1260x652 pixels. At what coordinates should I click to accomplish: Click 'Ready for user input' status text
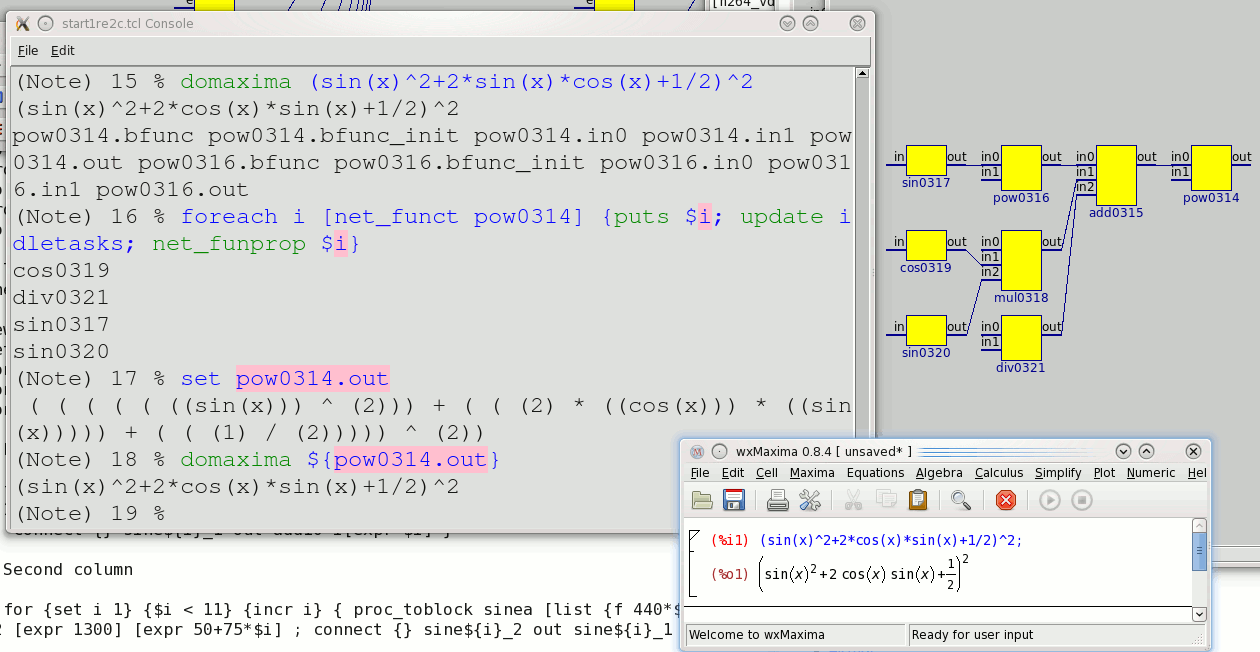coord(972,634)
